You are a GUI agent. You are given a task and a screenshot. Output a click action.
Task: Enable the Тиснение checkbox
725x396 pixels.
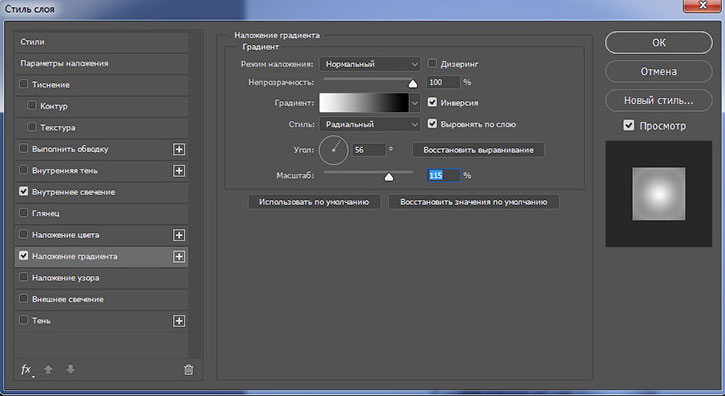[24, 84]
